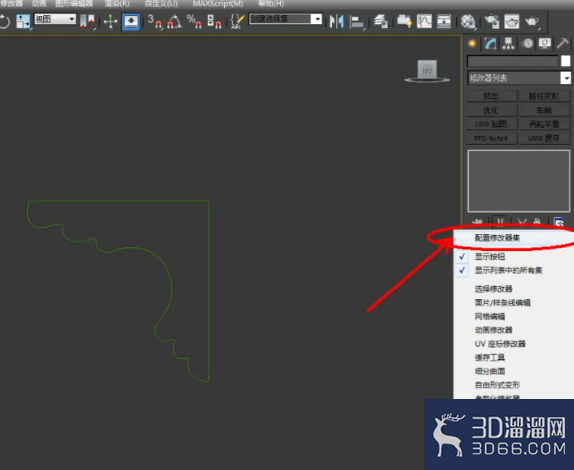The height and width of the screenshot is (470, 574).
Task: Select the scale tool in the toolbar
Action: [23, 21]
